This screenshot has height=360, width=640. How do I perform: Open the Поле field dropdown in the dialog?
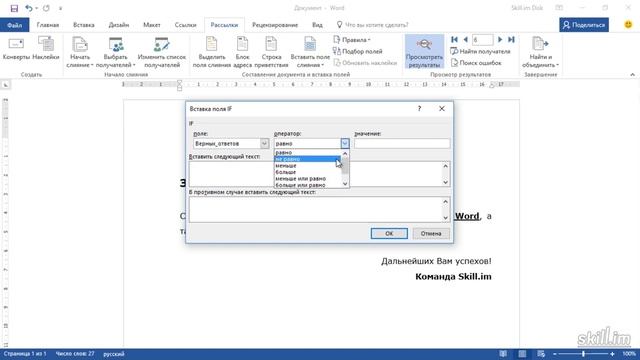(x=264, y=143)
